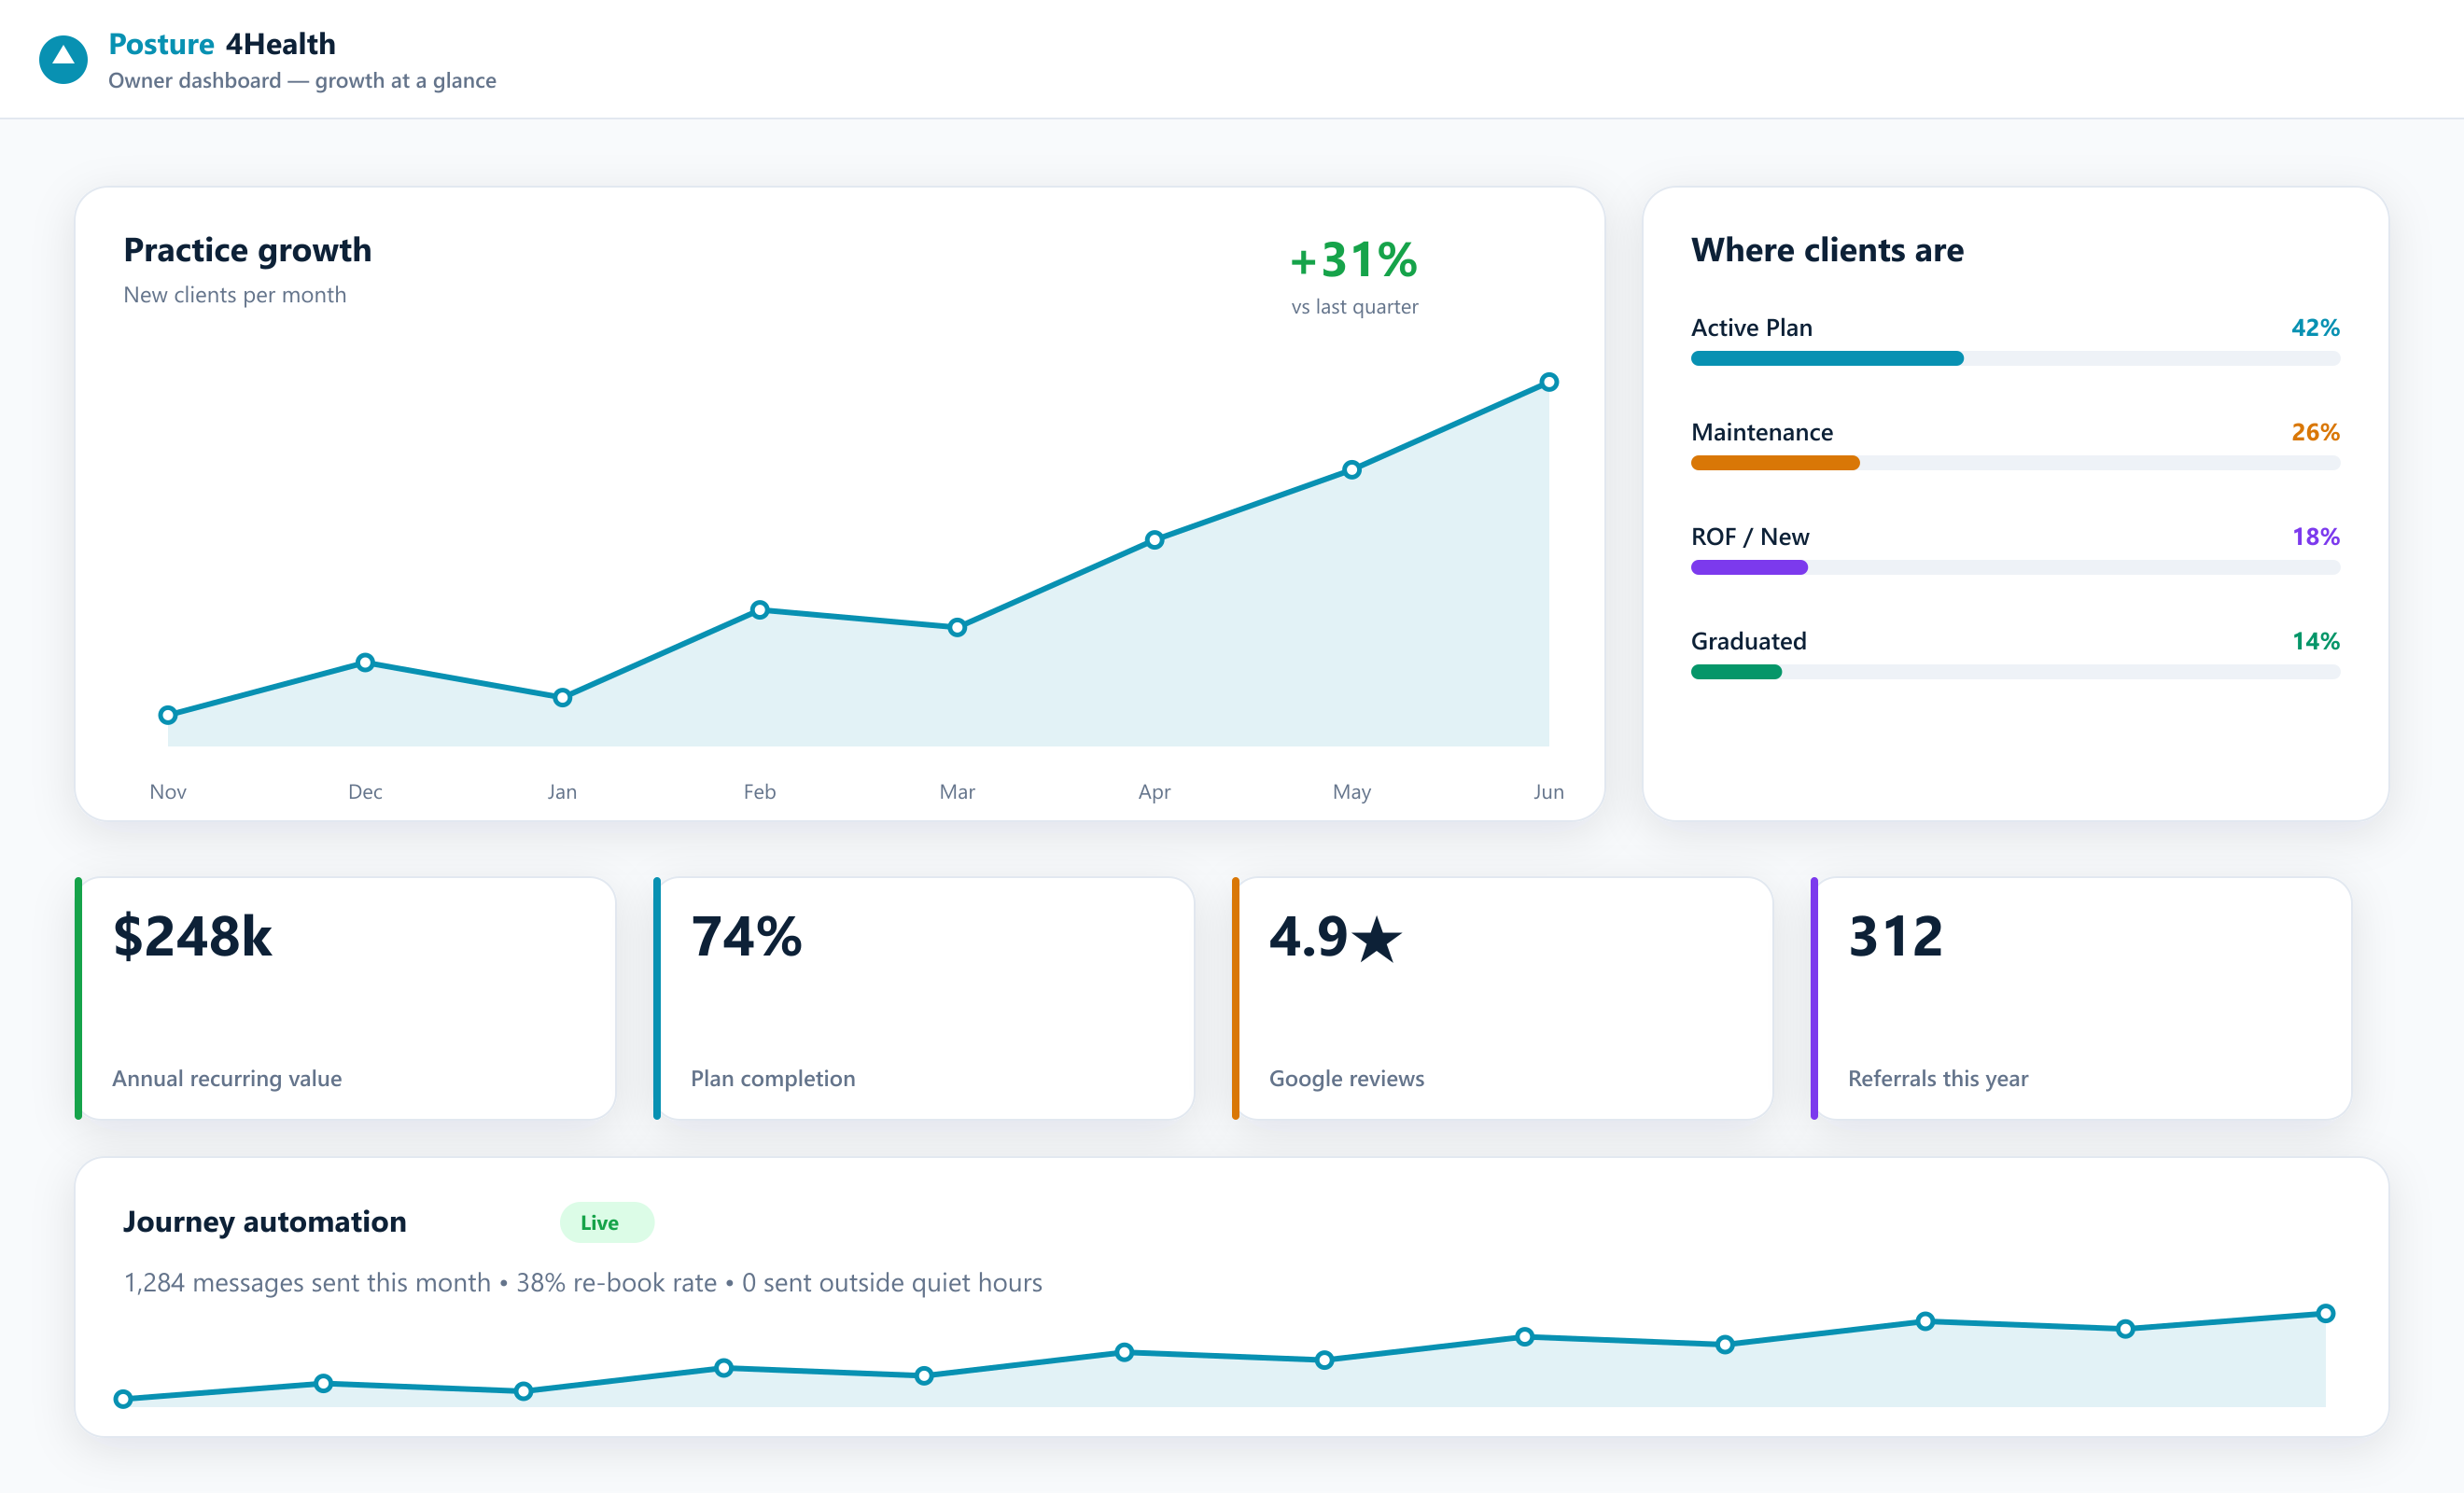2464x1493 pixels.
Task: Click the Feb axis label
Action: pyautogui.click(x=760, y=792)
